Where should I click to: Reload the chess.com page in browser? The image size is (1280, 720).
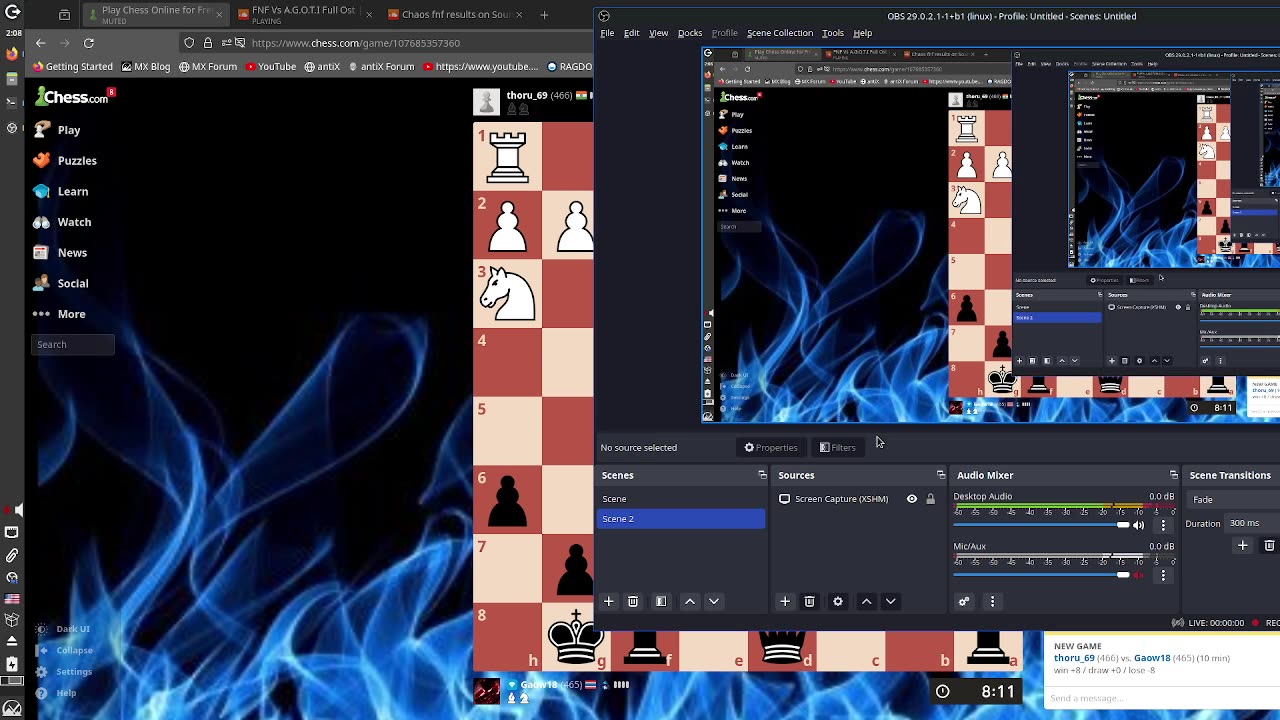point(89,43)
